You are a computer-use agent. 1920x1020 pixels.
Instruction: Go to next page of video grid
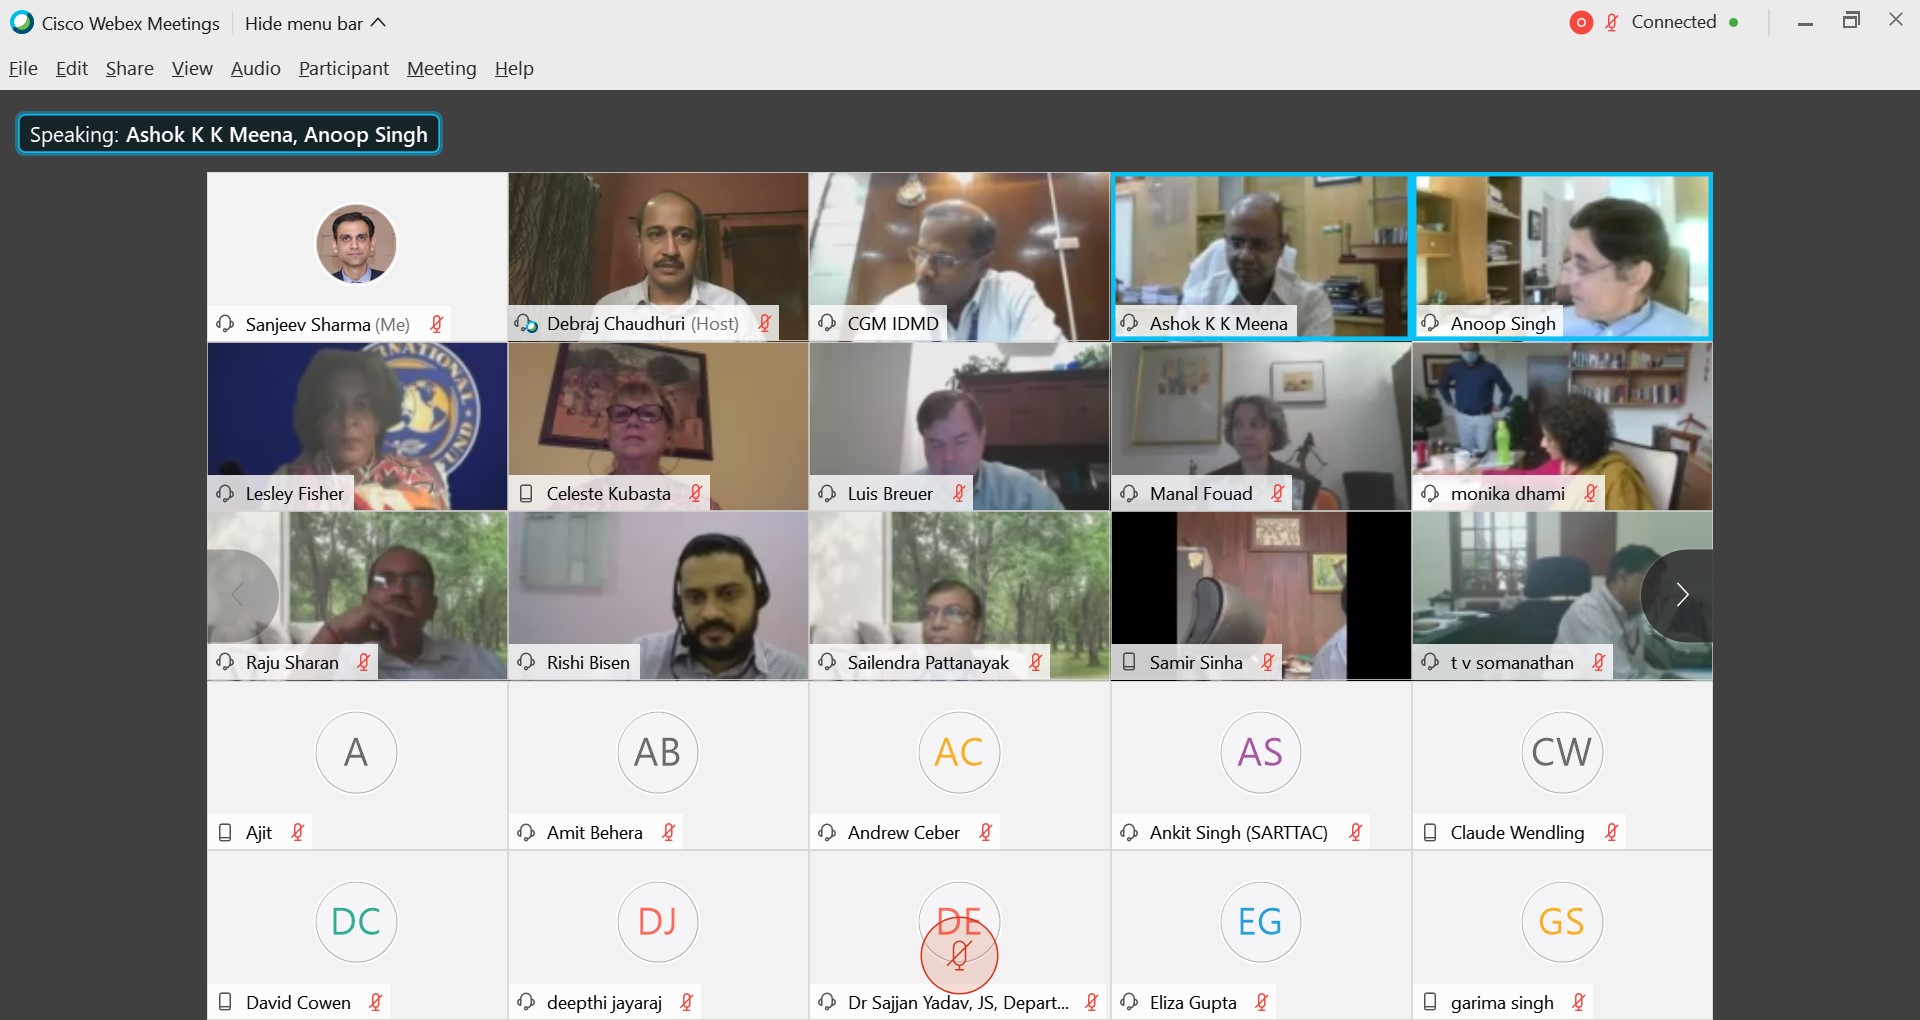click(x=1682, y=595)
